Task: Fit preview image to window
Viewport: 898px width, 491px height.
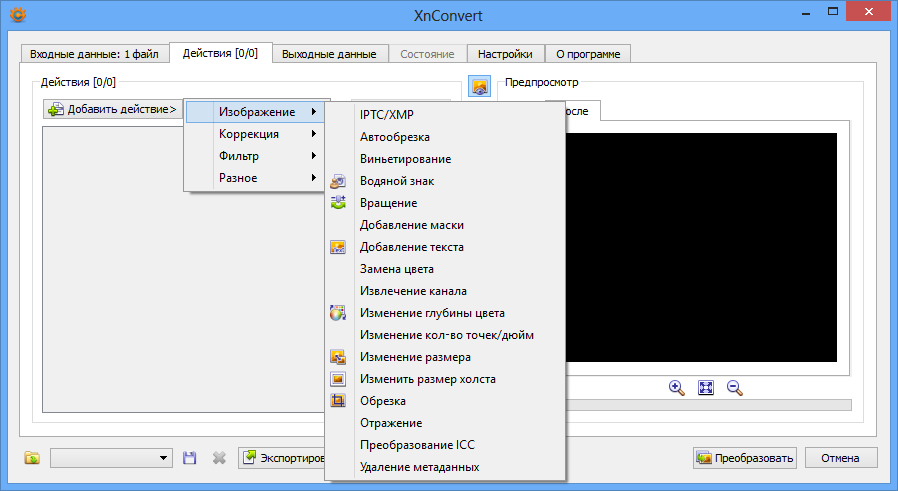Action: click(x=706, y=388)
